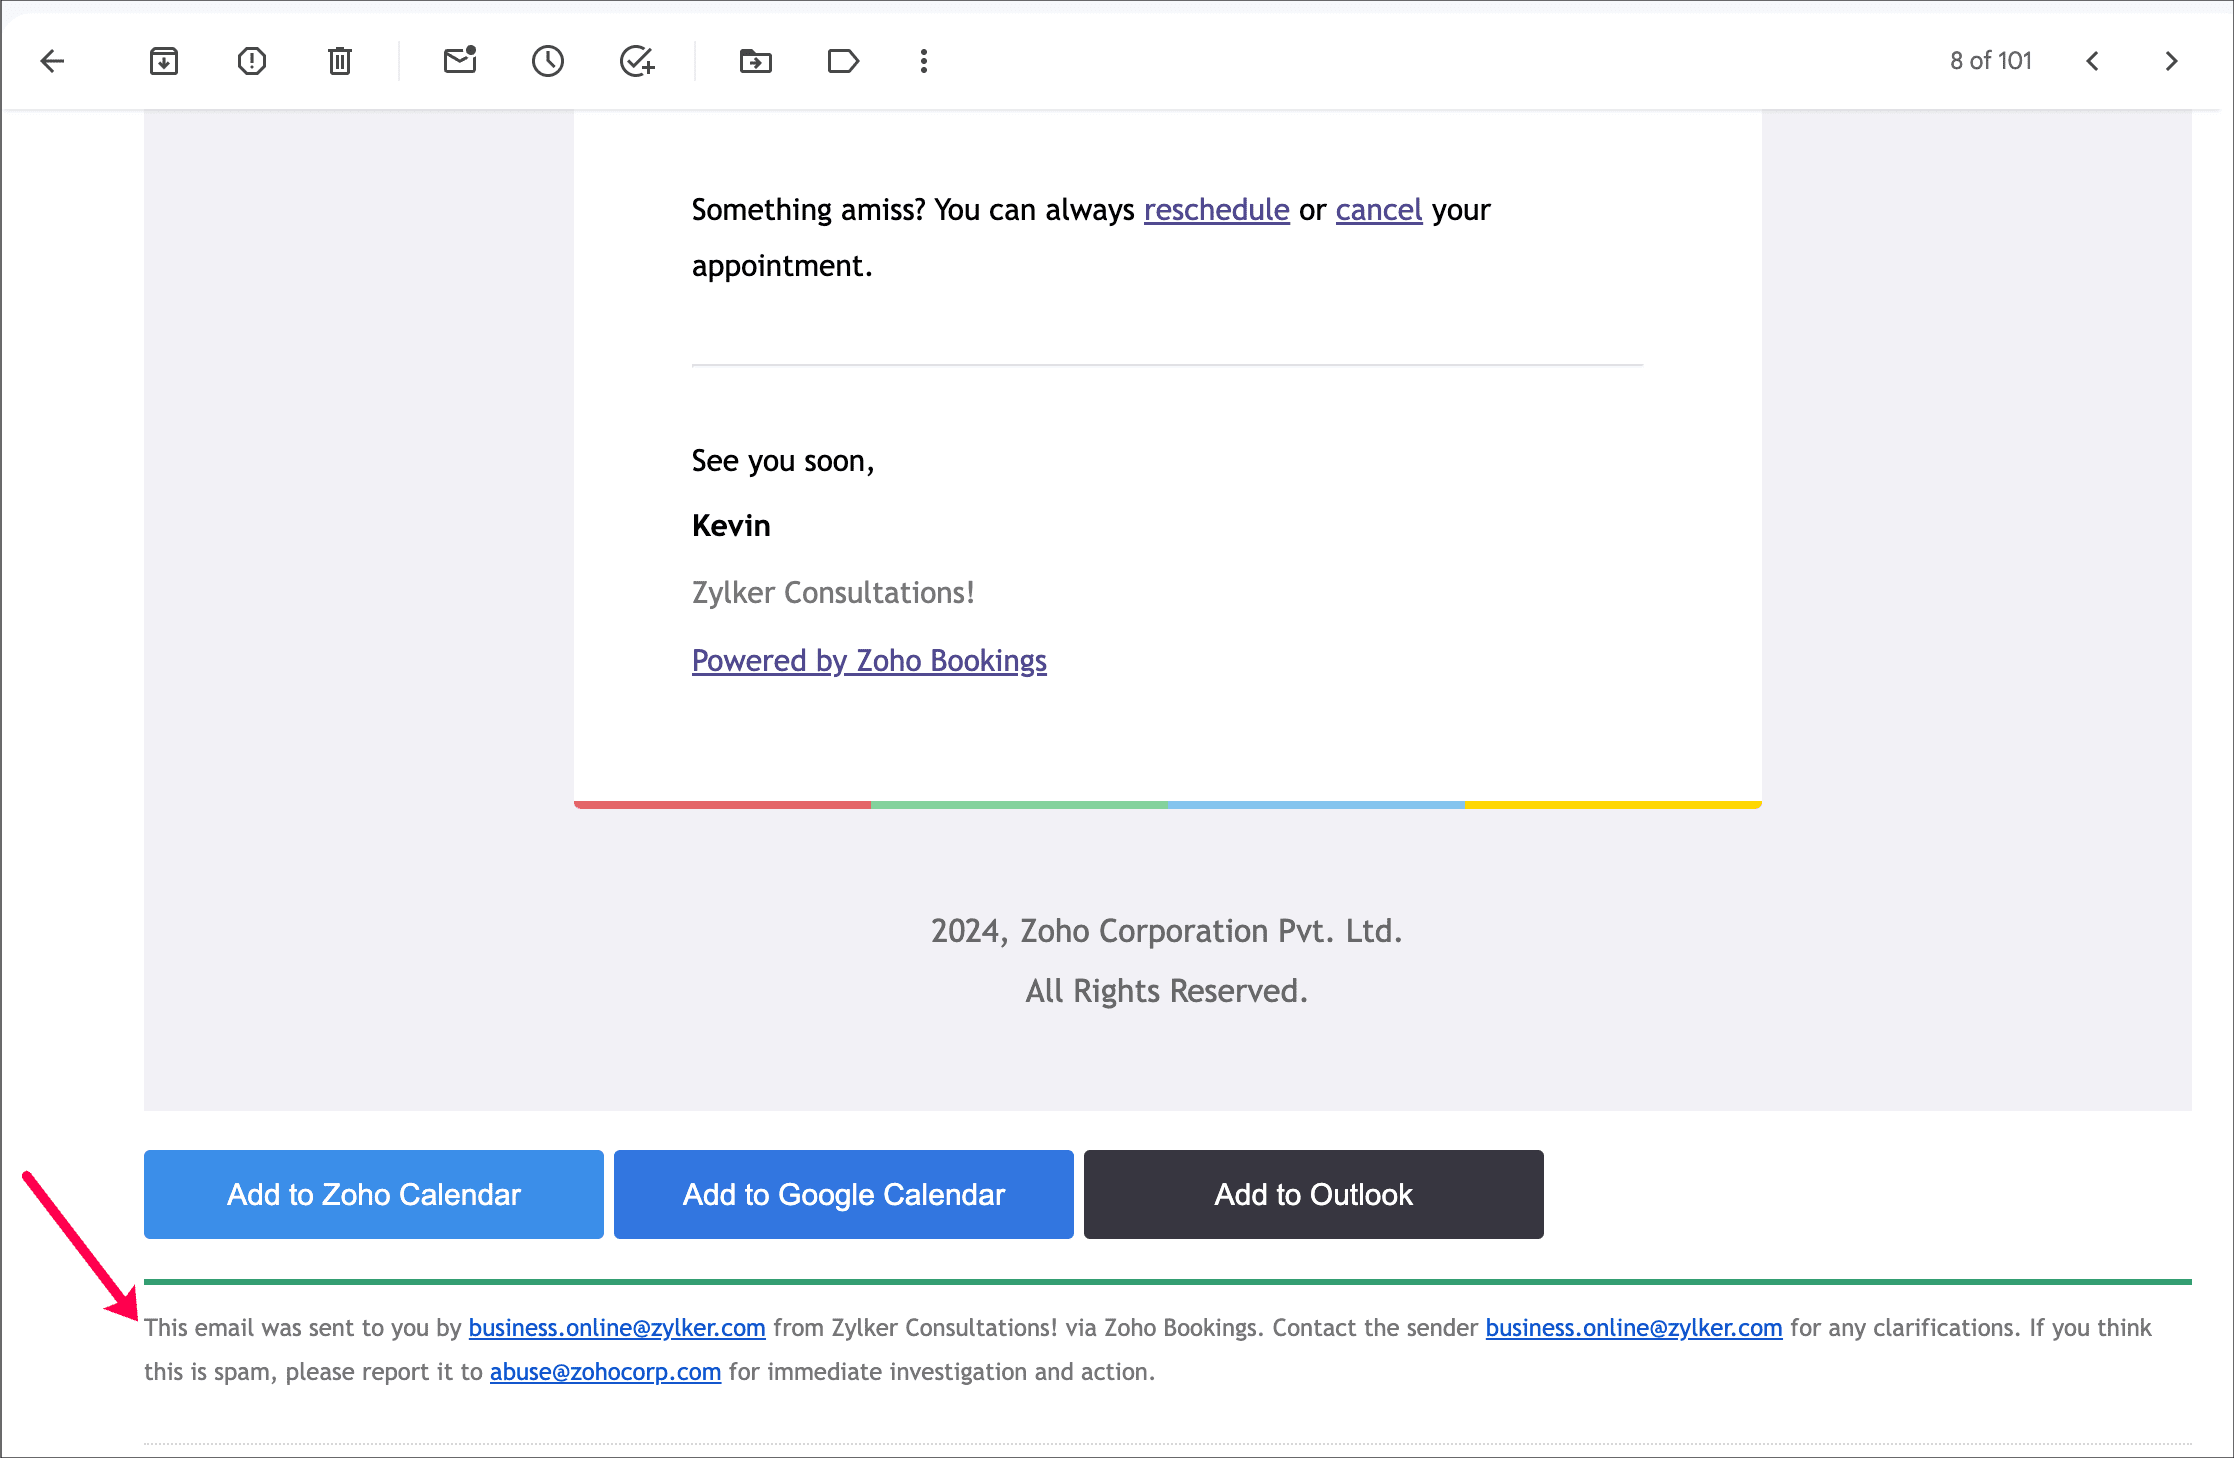The height and width of the screenshot is (1458, 2234).
Task: Open the Labels icon
Action: [843, 61]
